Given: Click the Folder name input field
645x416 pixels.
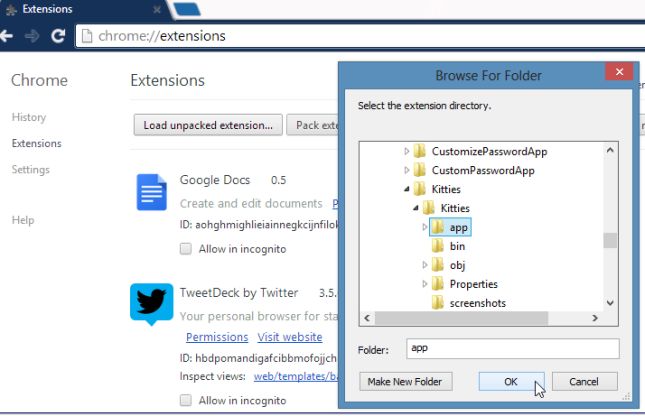Looking at the screenshot, I should click(x=513, y=349).
